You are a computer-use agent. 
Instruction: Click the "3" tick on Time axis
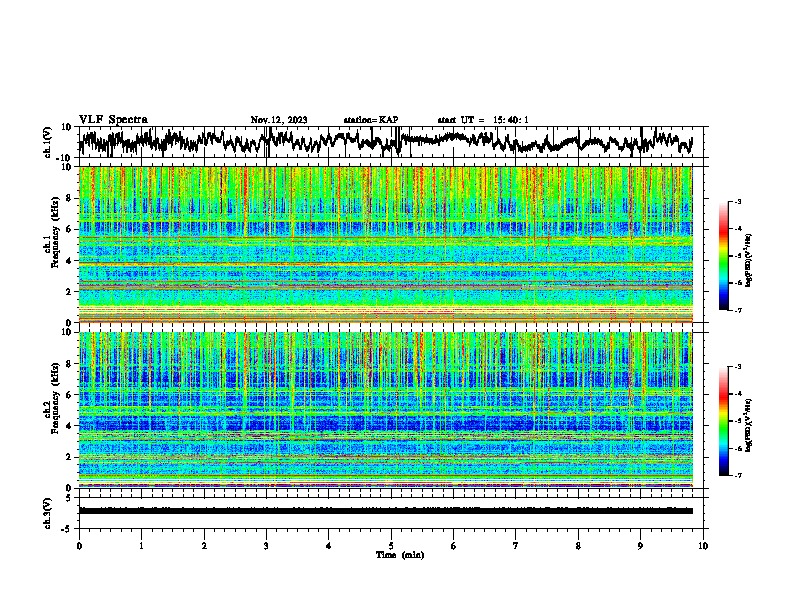266,546
